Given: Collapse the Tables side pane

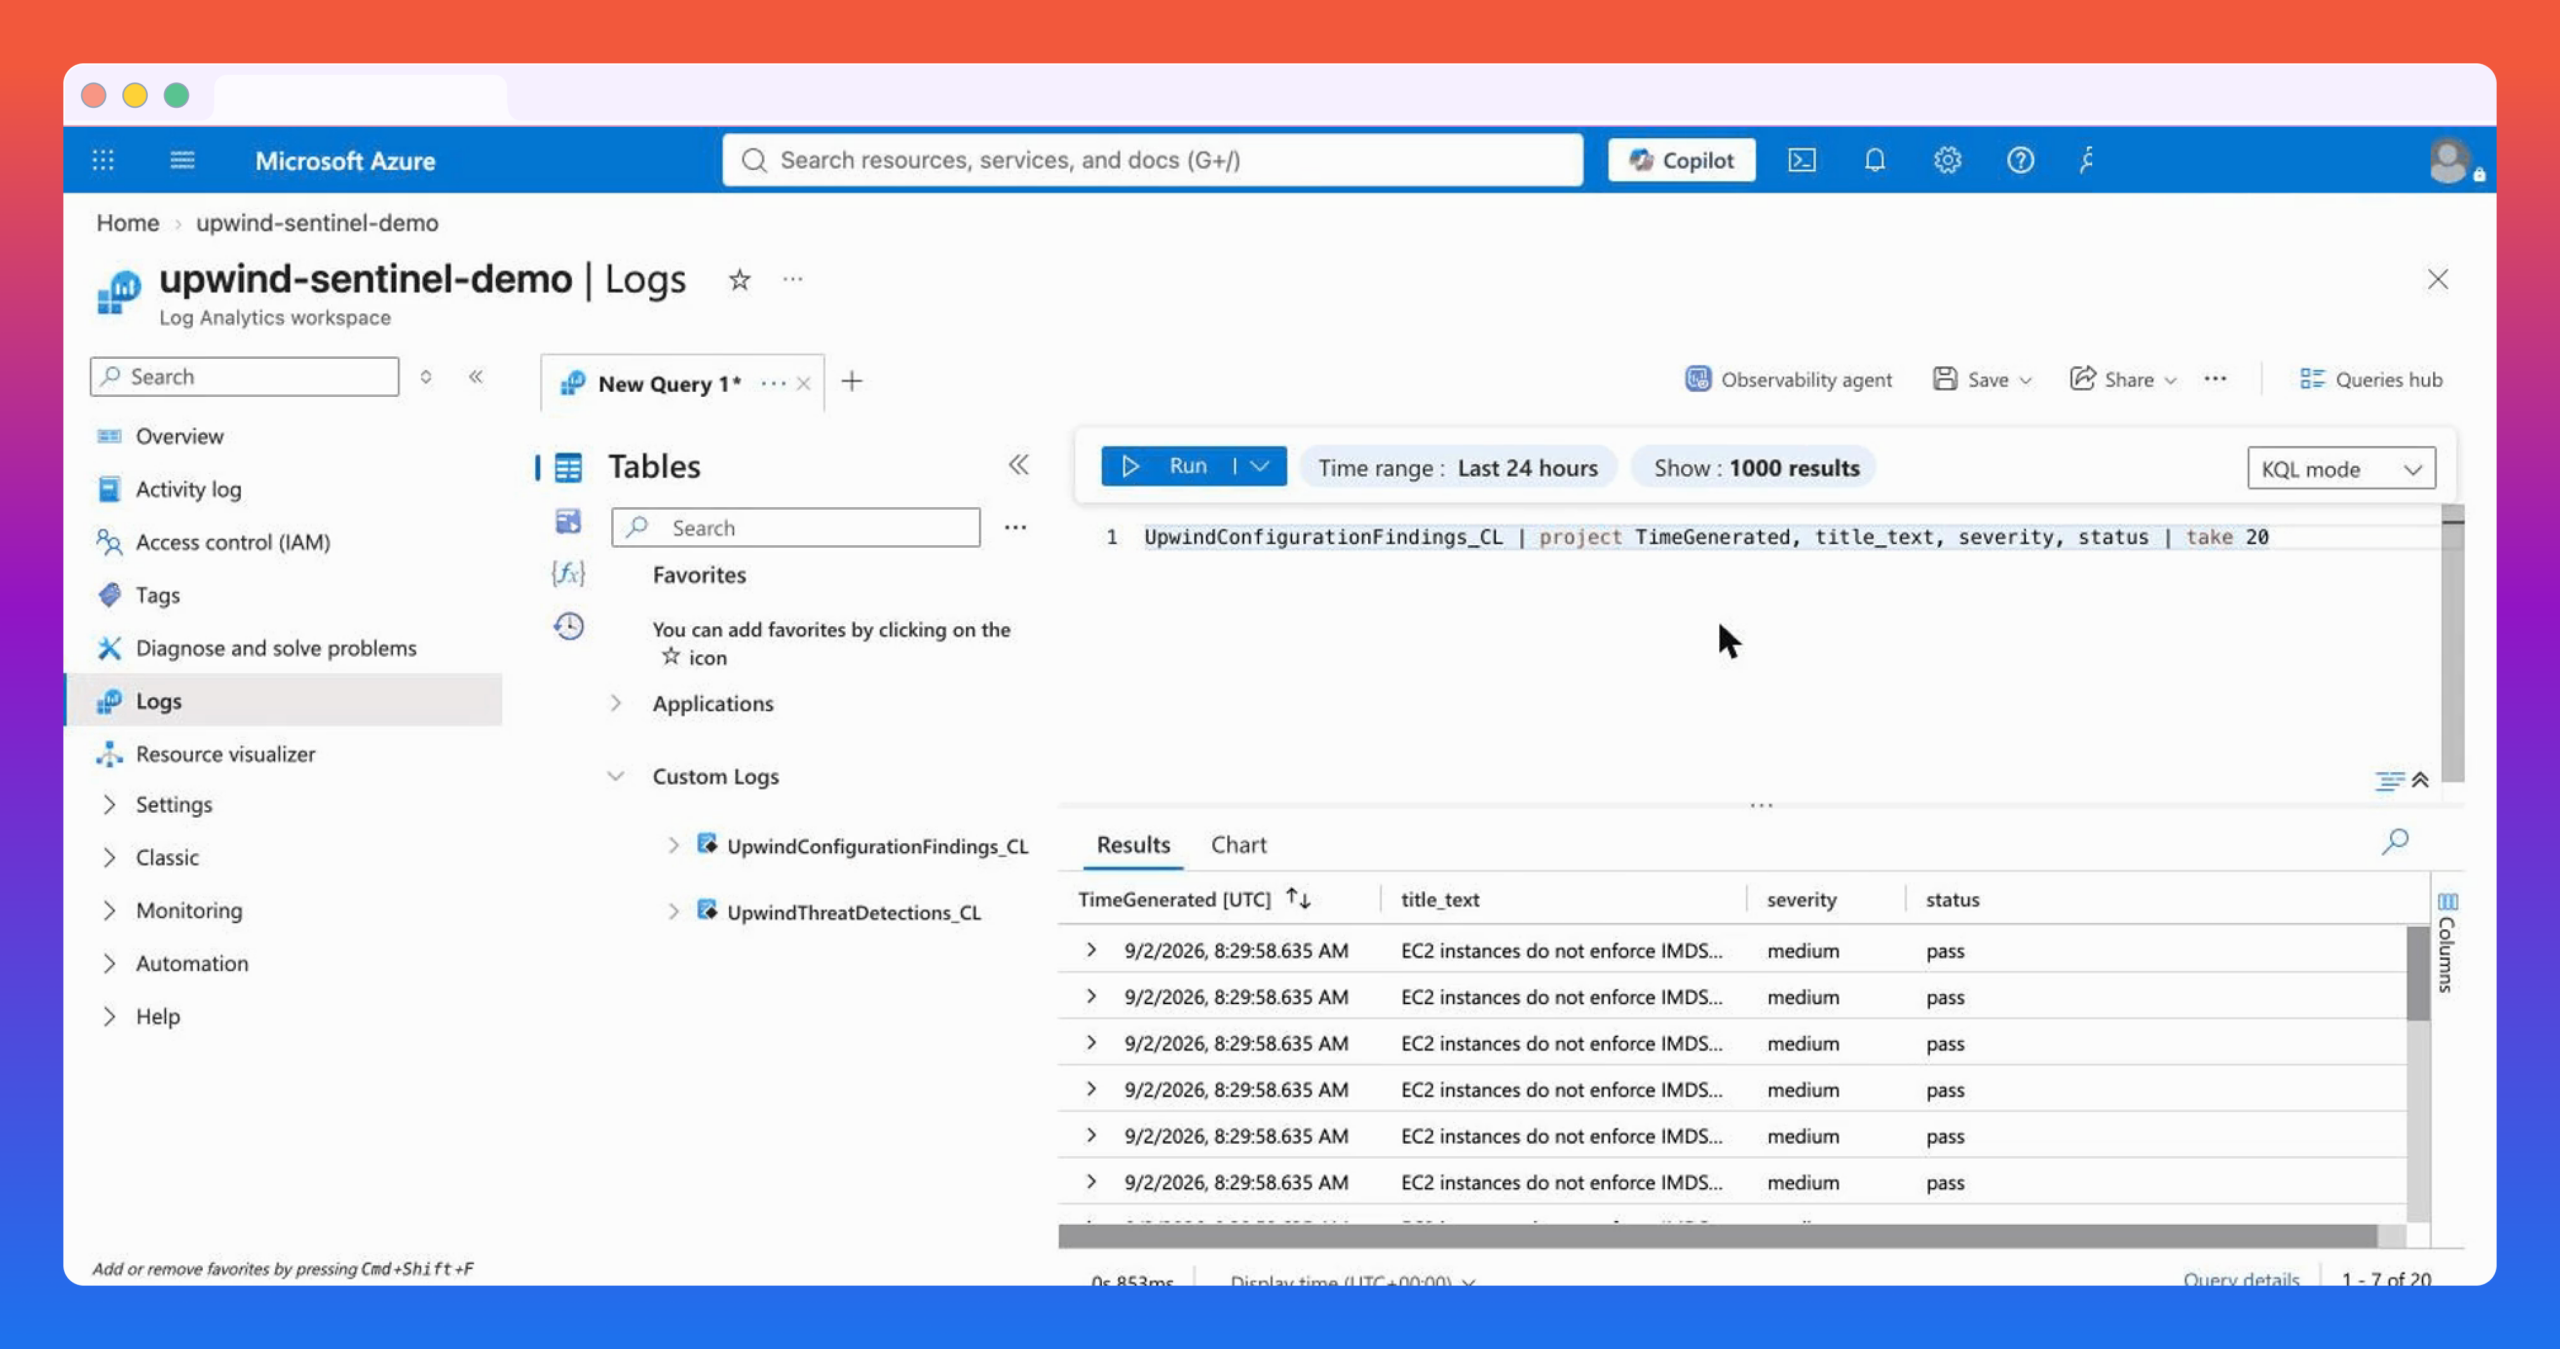Looking at the screenshot, I should [1018, 465].
